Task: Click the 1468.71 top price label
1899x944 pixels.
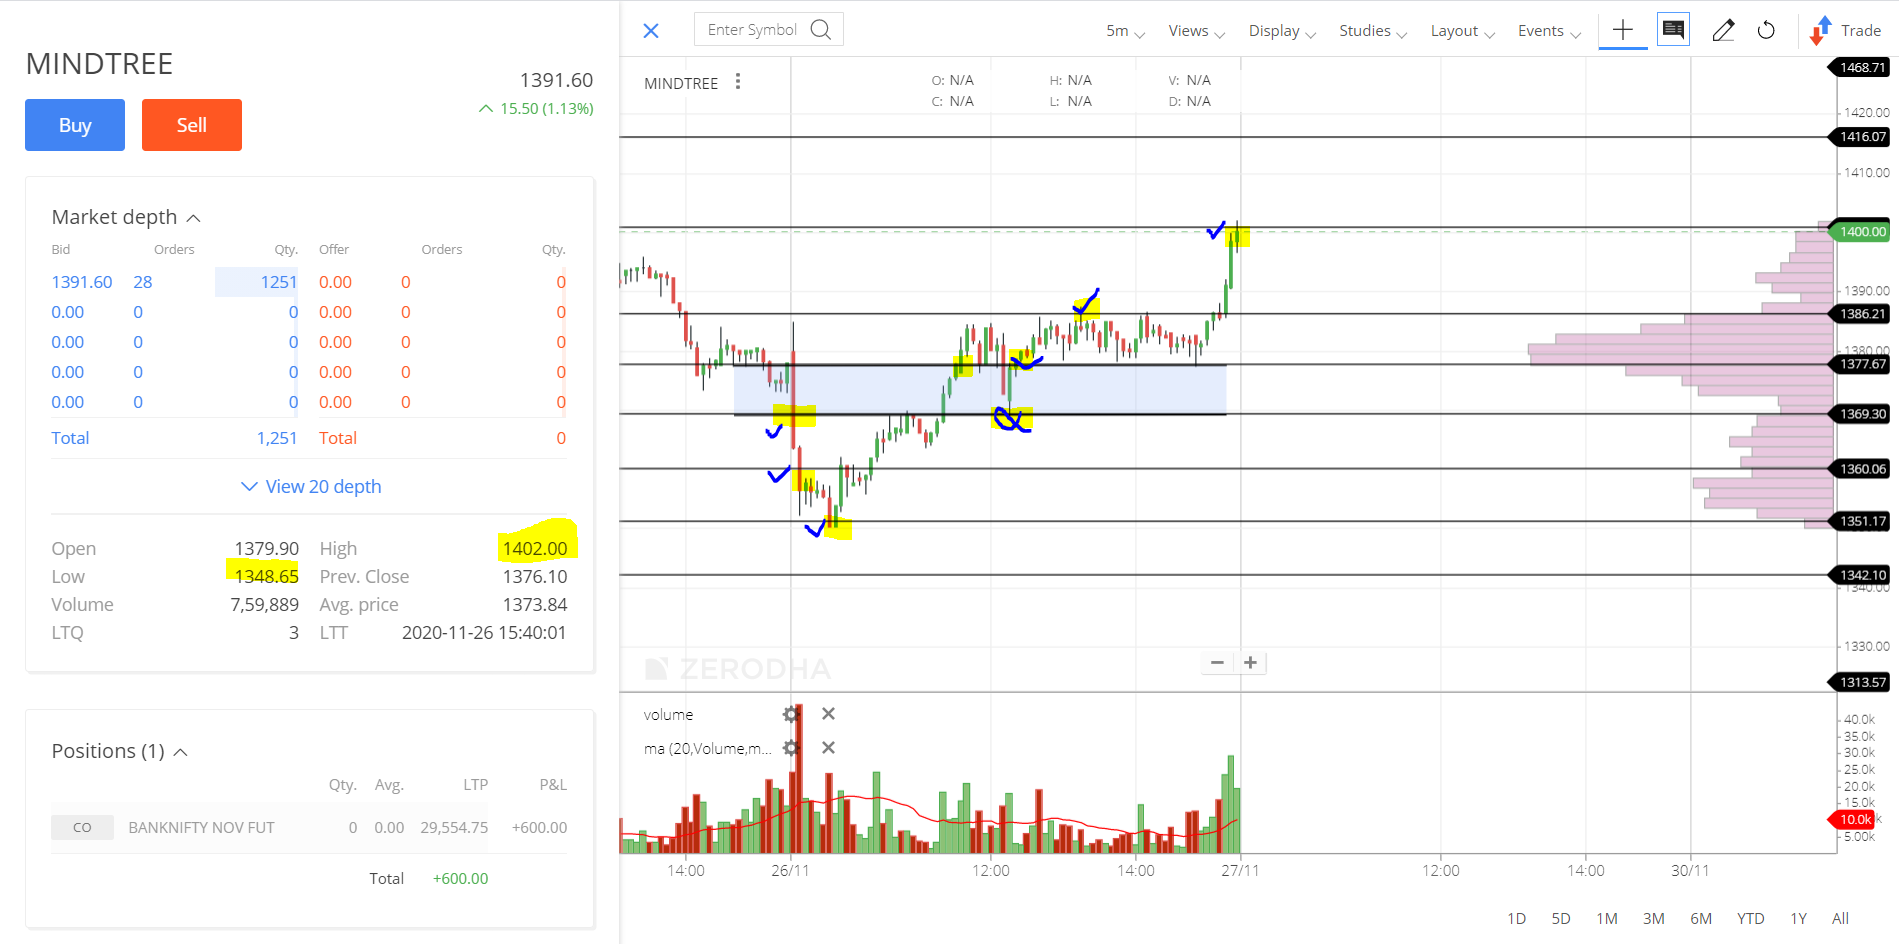Action: coord(1861,68)
